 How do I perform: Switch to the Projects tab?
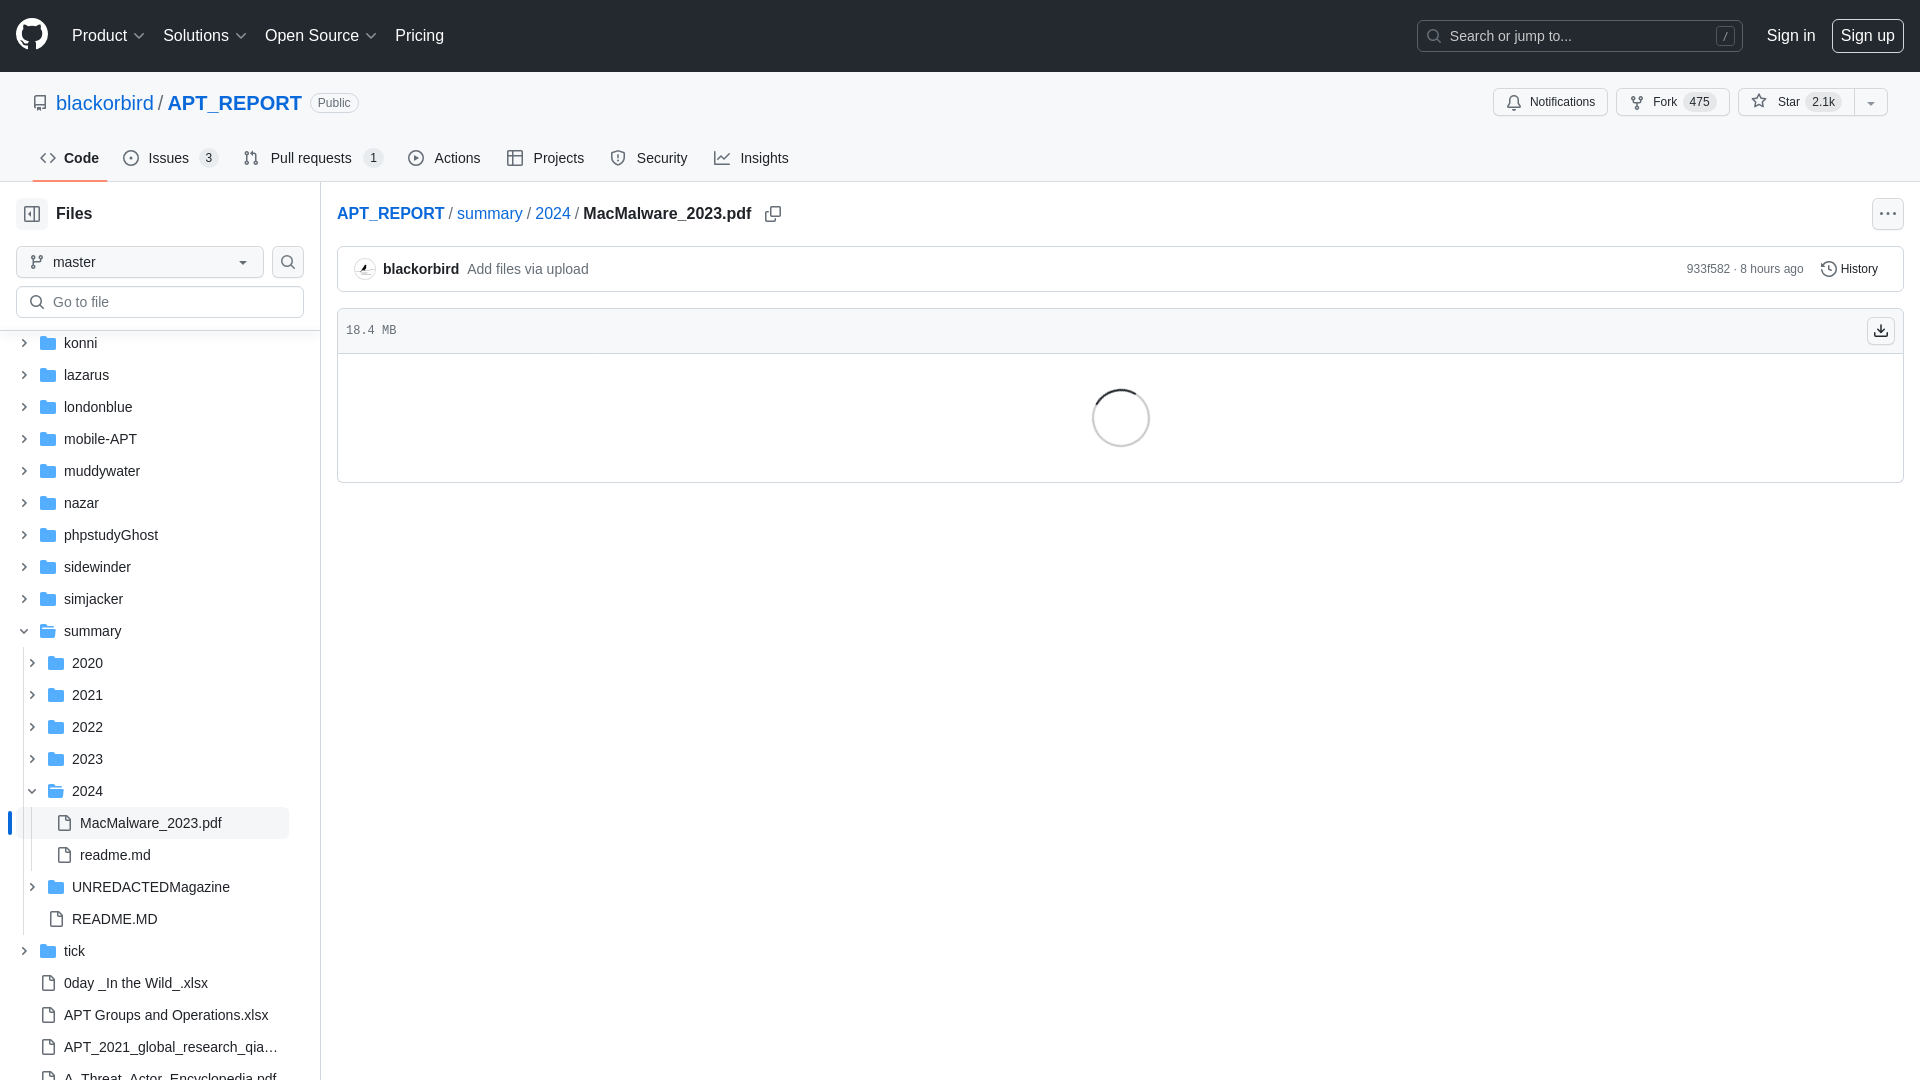pyautogui.click(x=545, y=158)
